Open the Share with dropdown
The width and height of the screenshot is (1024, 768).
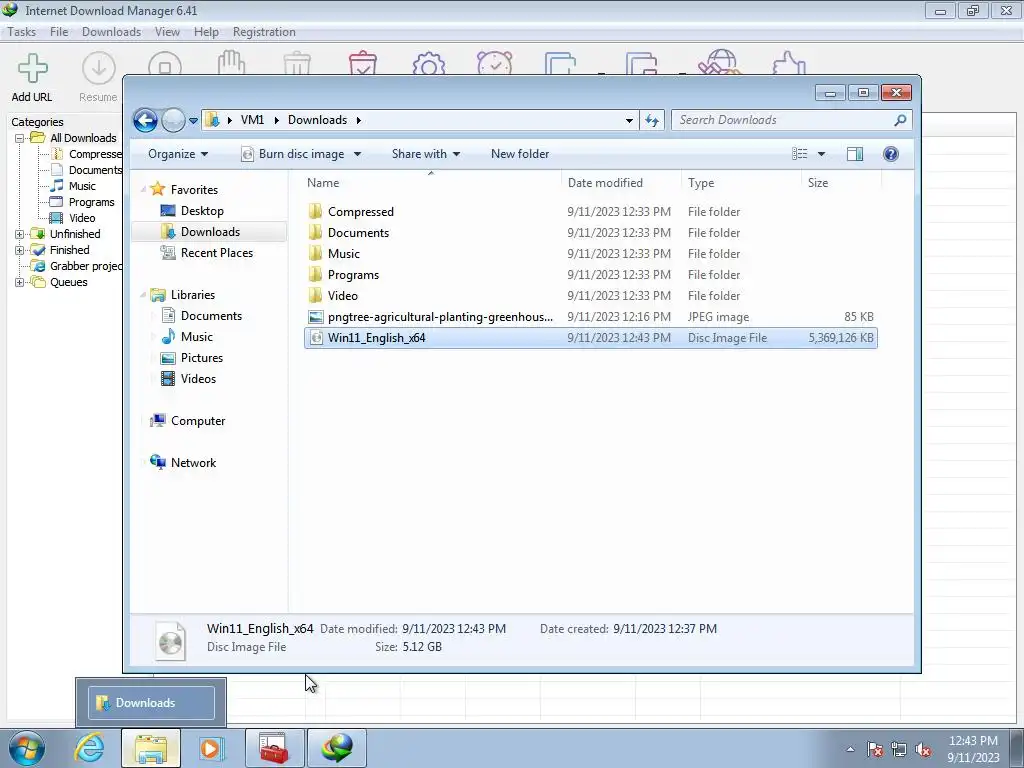click(426, 154)
